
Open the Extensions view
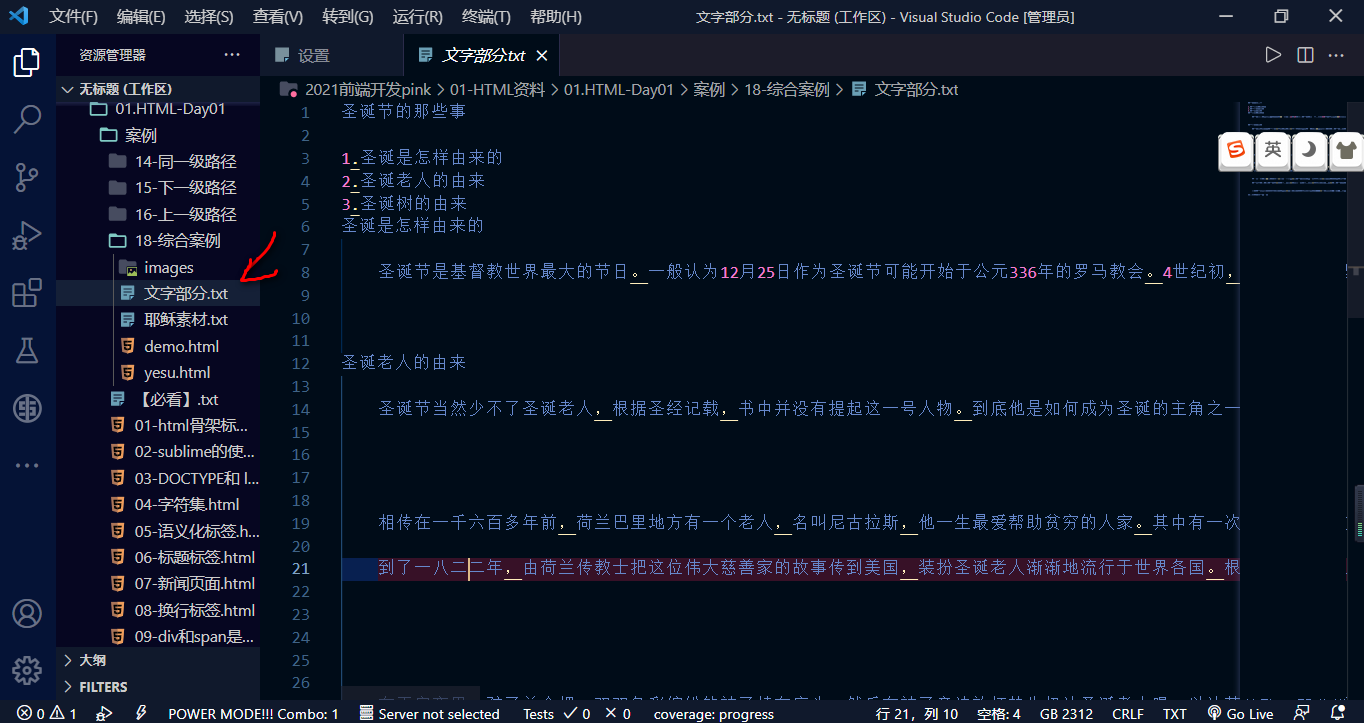[26, 292]
